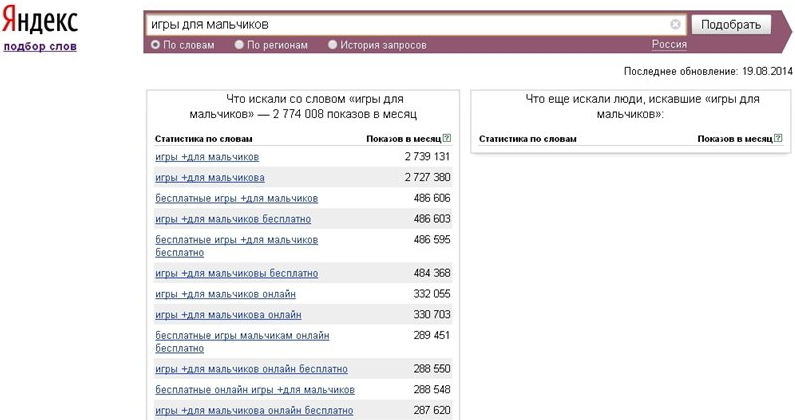Open 'бесплатные игры +для мальчиков' keyword link

point(237,198)
